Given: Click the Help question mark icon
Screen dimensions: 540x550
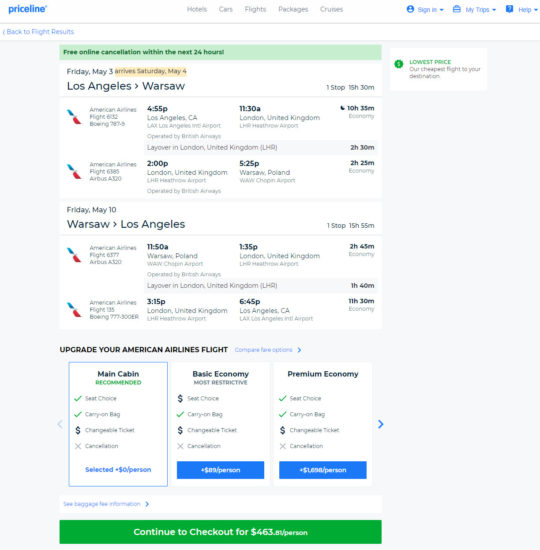Looking at the screenshot, I should coord(509,9).
